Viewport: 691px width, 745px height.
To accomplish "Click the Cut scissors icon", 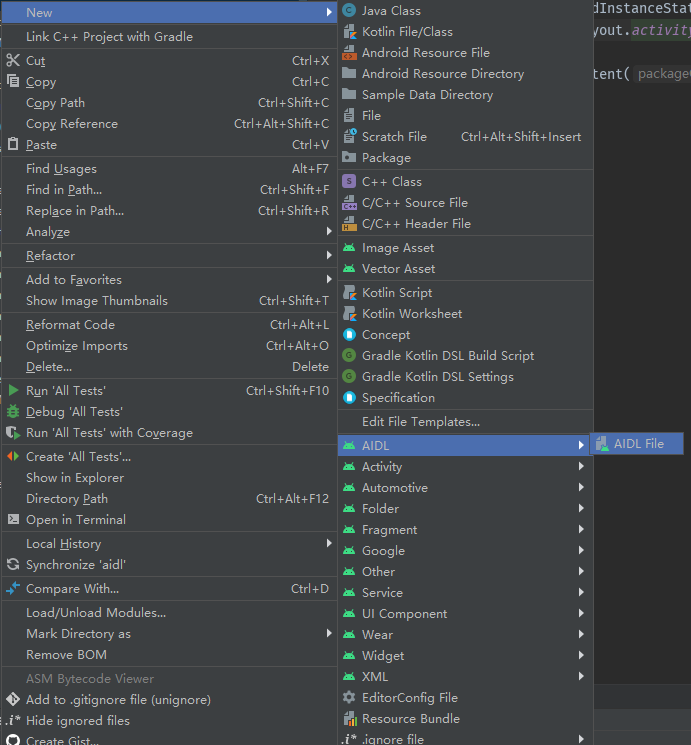I will click(13, 60).
